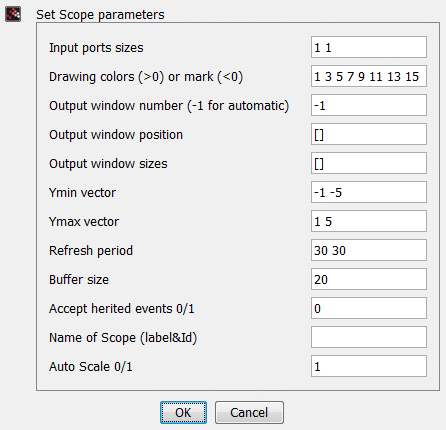The height and width of the screenshot is (430, 446).
Task: Click the Ymin vector label
Action: pyautogui.click(x=82, y=193)
